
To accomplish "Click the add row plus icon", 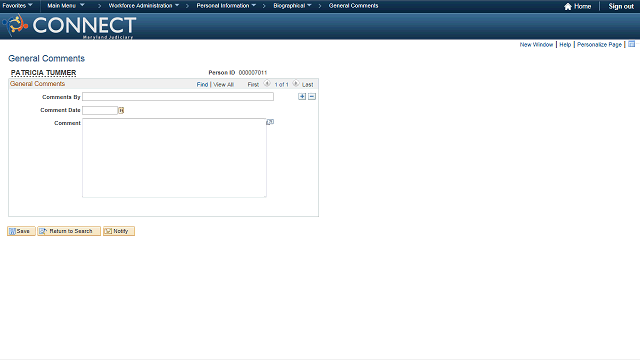I will tap(302, 96).
